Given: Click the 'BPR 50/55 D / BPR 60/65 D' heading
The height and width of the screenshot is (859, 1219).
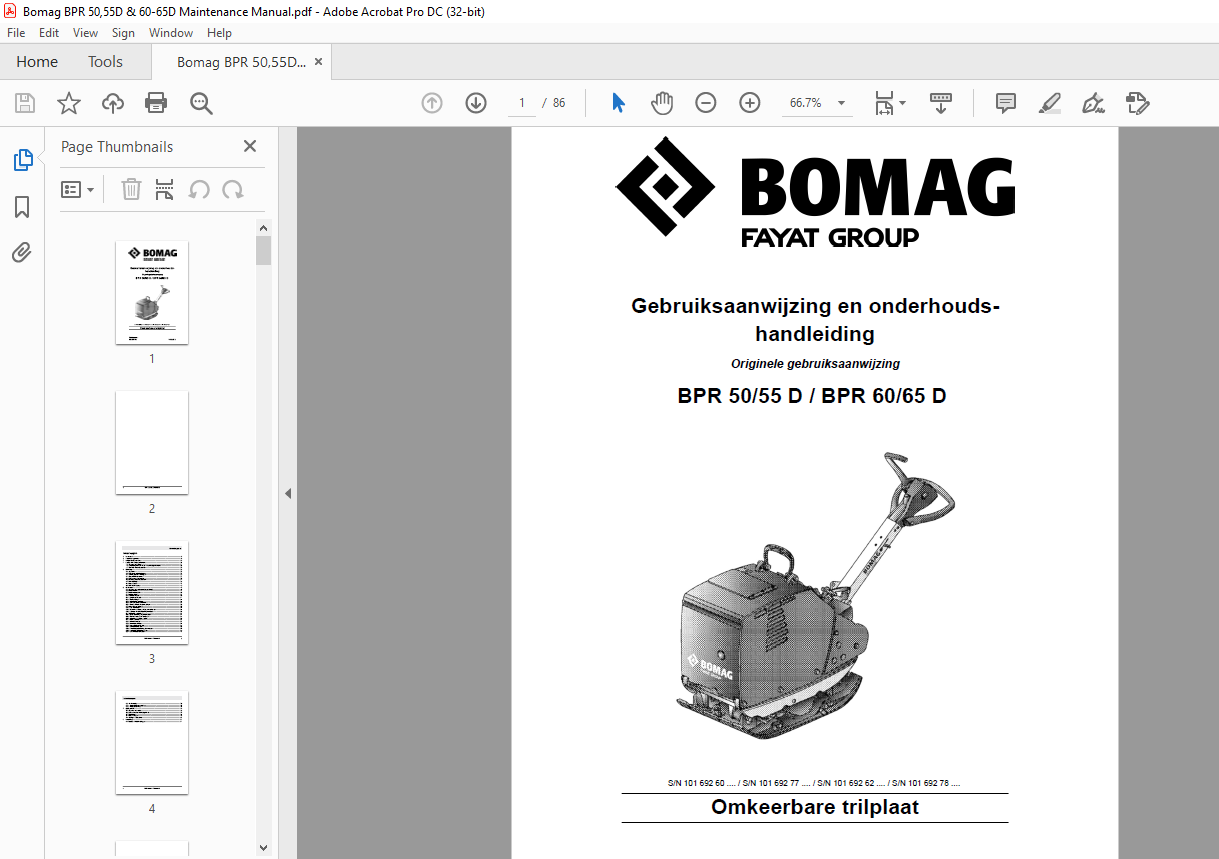Looking at the screenshot, I should 812,396.
